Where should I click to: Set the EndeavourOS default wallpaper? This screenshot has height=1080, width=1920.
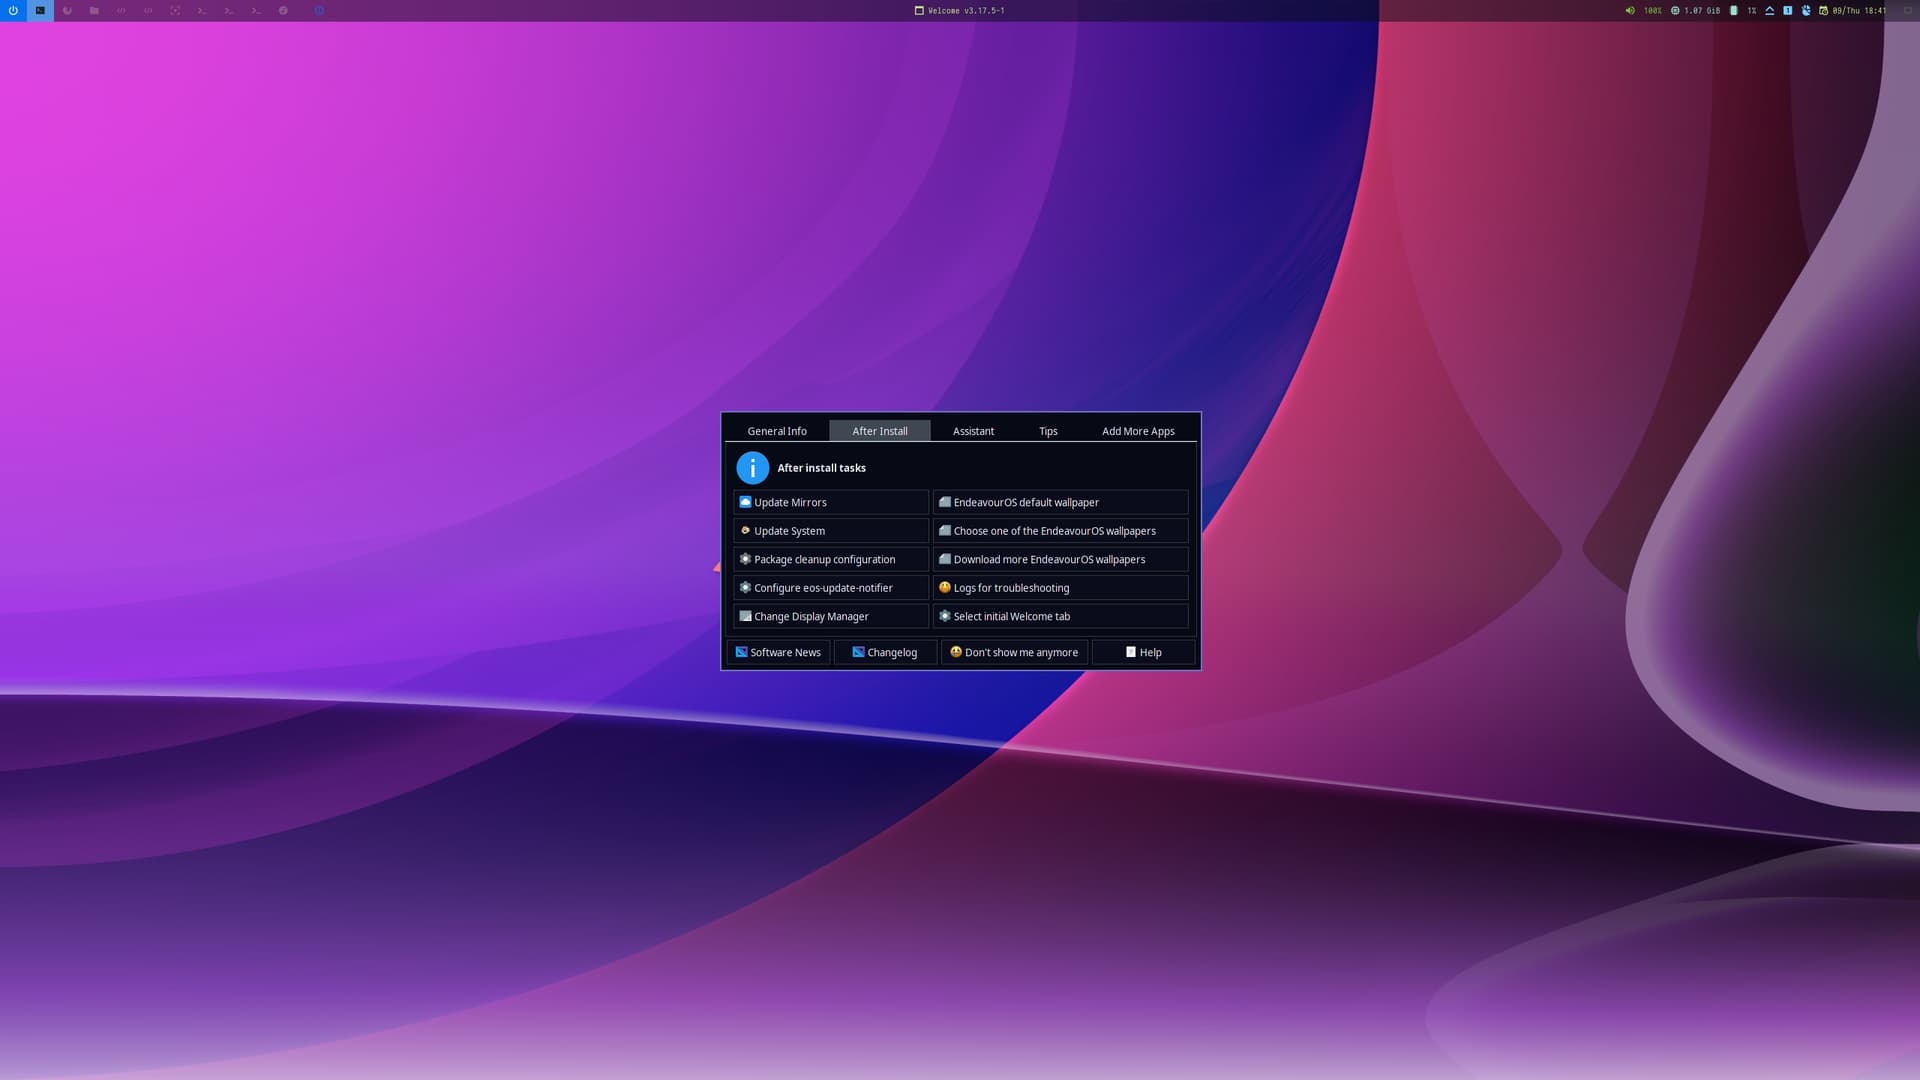pyautogui.click(x=1059, y=501)
